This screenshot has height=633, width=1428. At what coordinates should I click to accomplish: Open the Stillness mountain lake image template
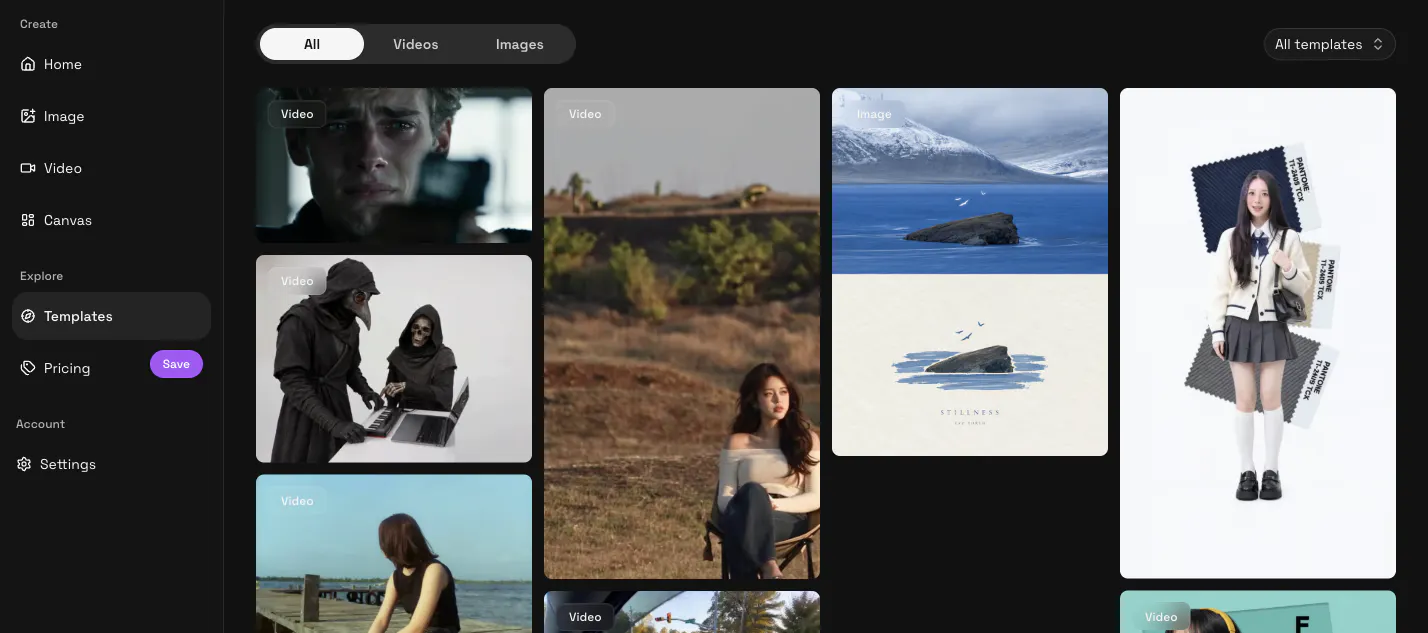tap(970, 272)
